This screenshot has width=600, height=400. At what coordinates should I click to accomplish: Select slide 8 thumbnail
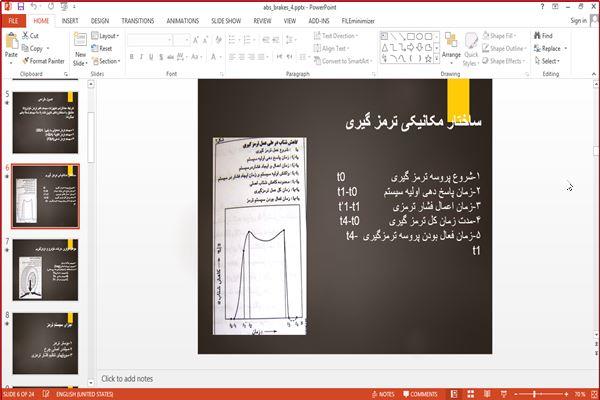point(45,343)
